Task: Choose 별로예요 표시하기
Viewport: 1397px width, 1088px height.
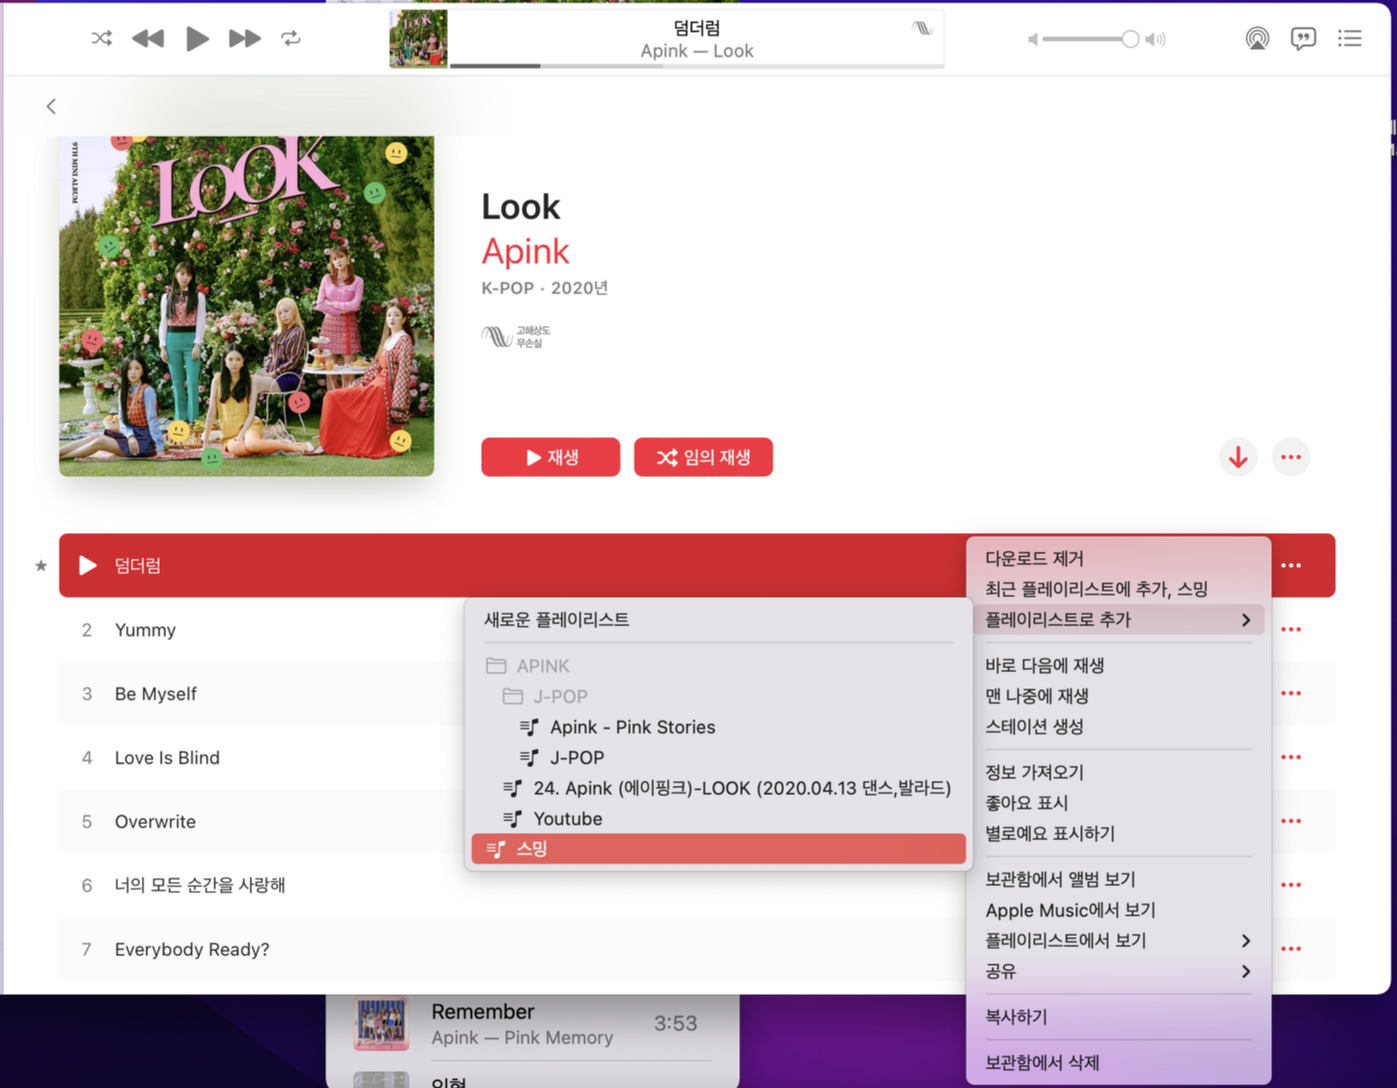Action: (x=1118, y=833)
